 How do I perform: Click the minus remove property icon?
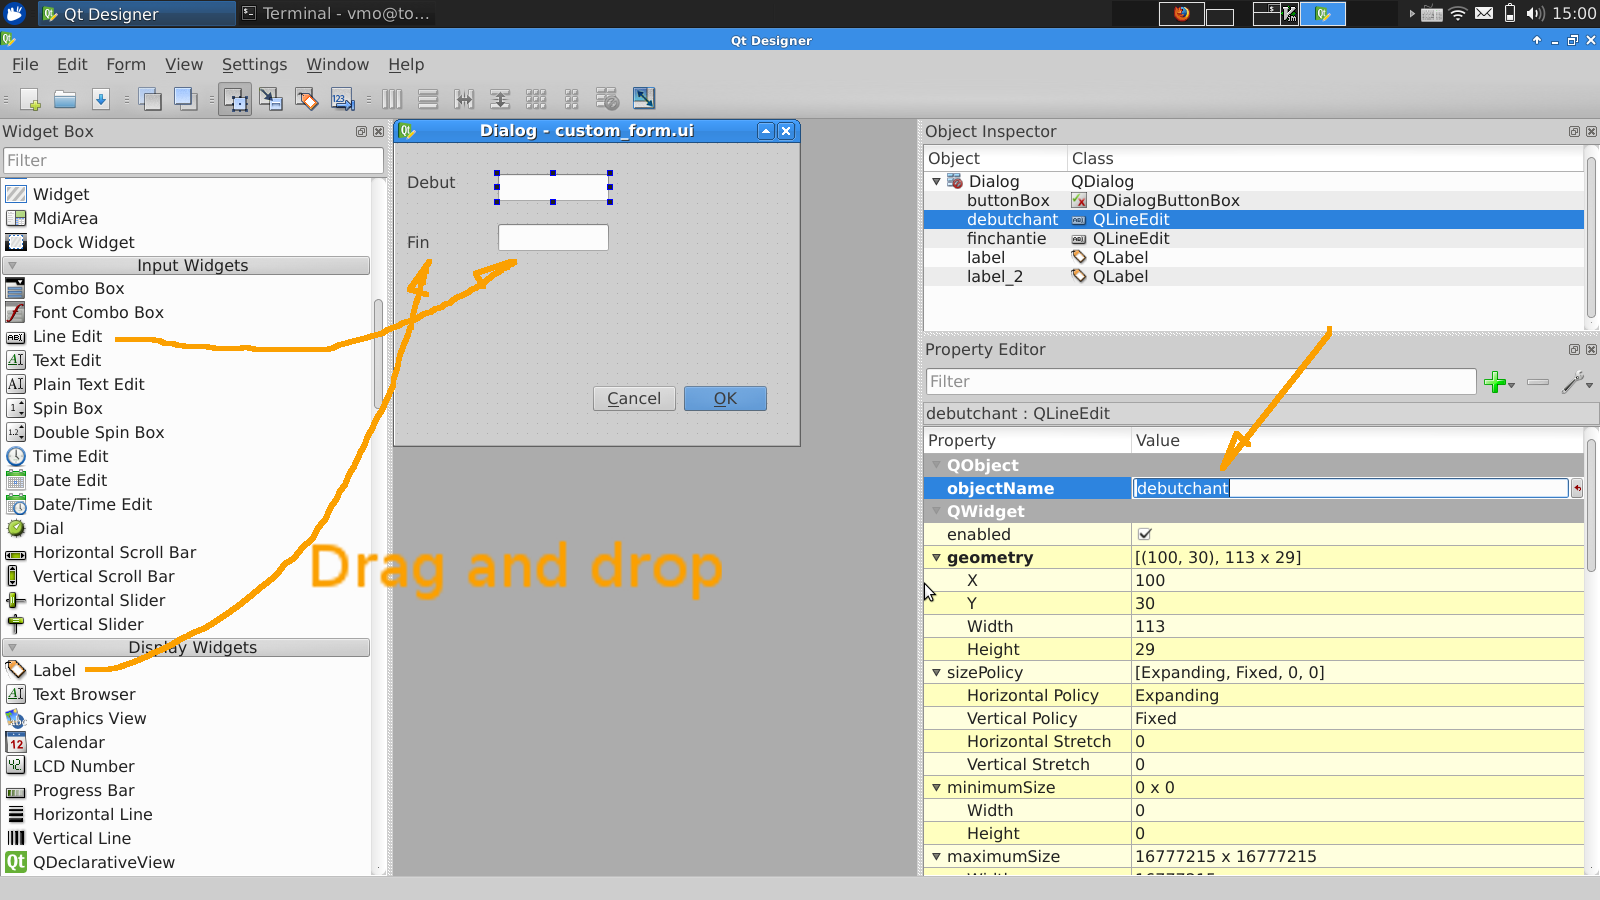coord(1538,382)
